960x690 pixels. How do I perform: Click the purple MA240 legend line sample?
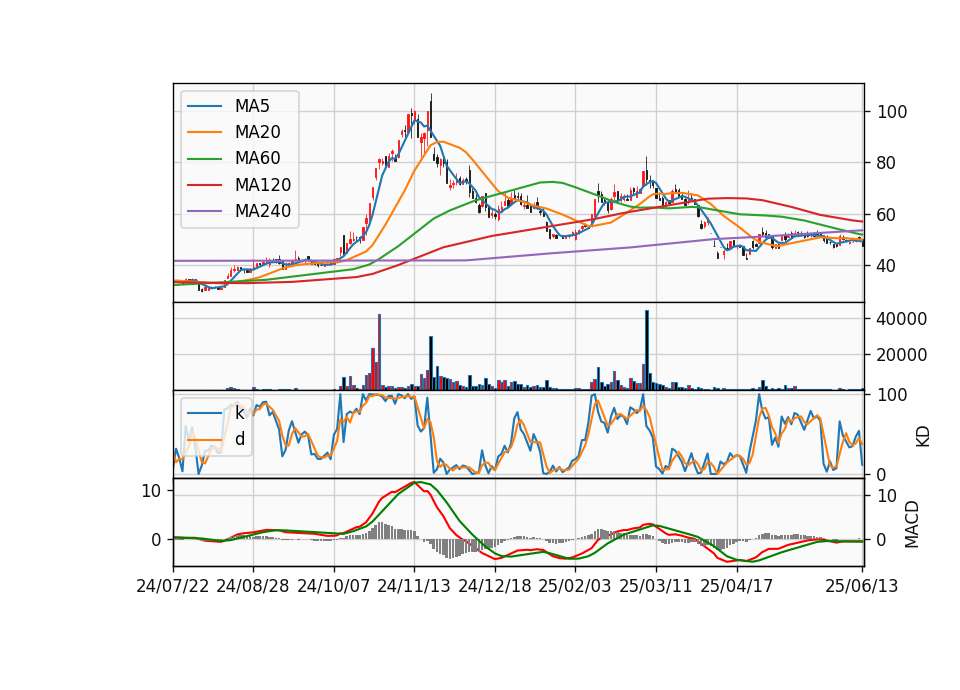point(204,211)
